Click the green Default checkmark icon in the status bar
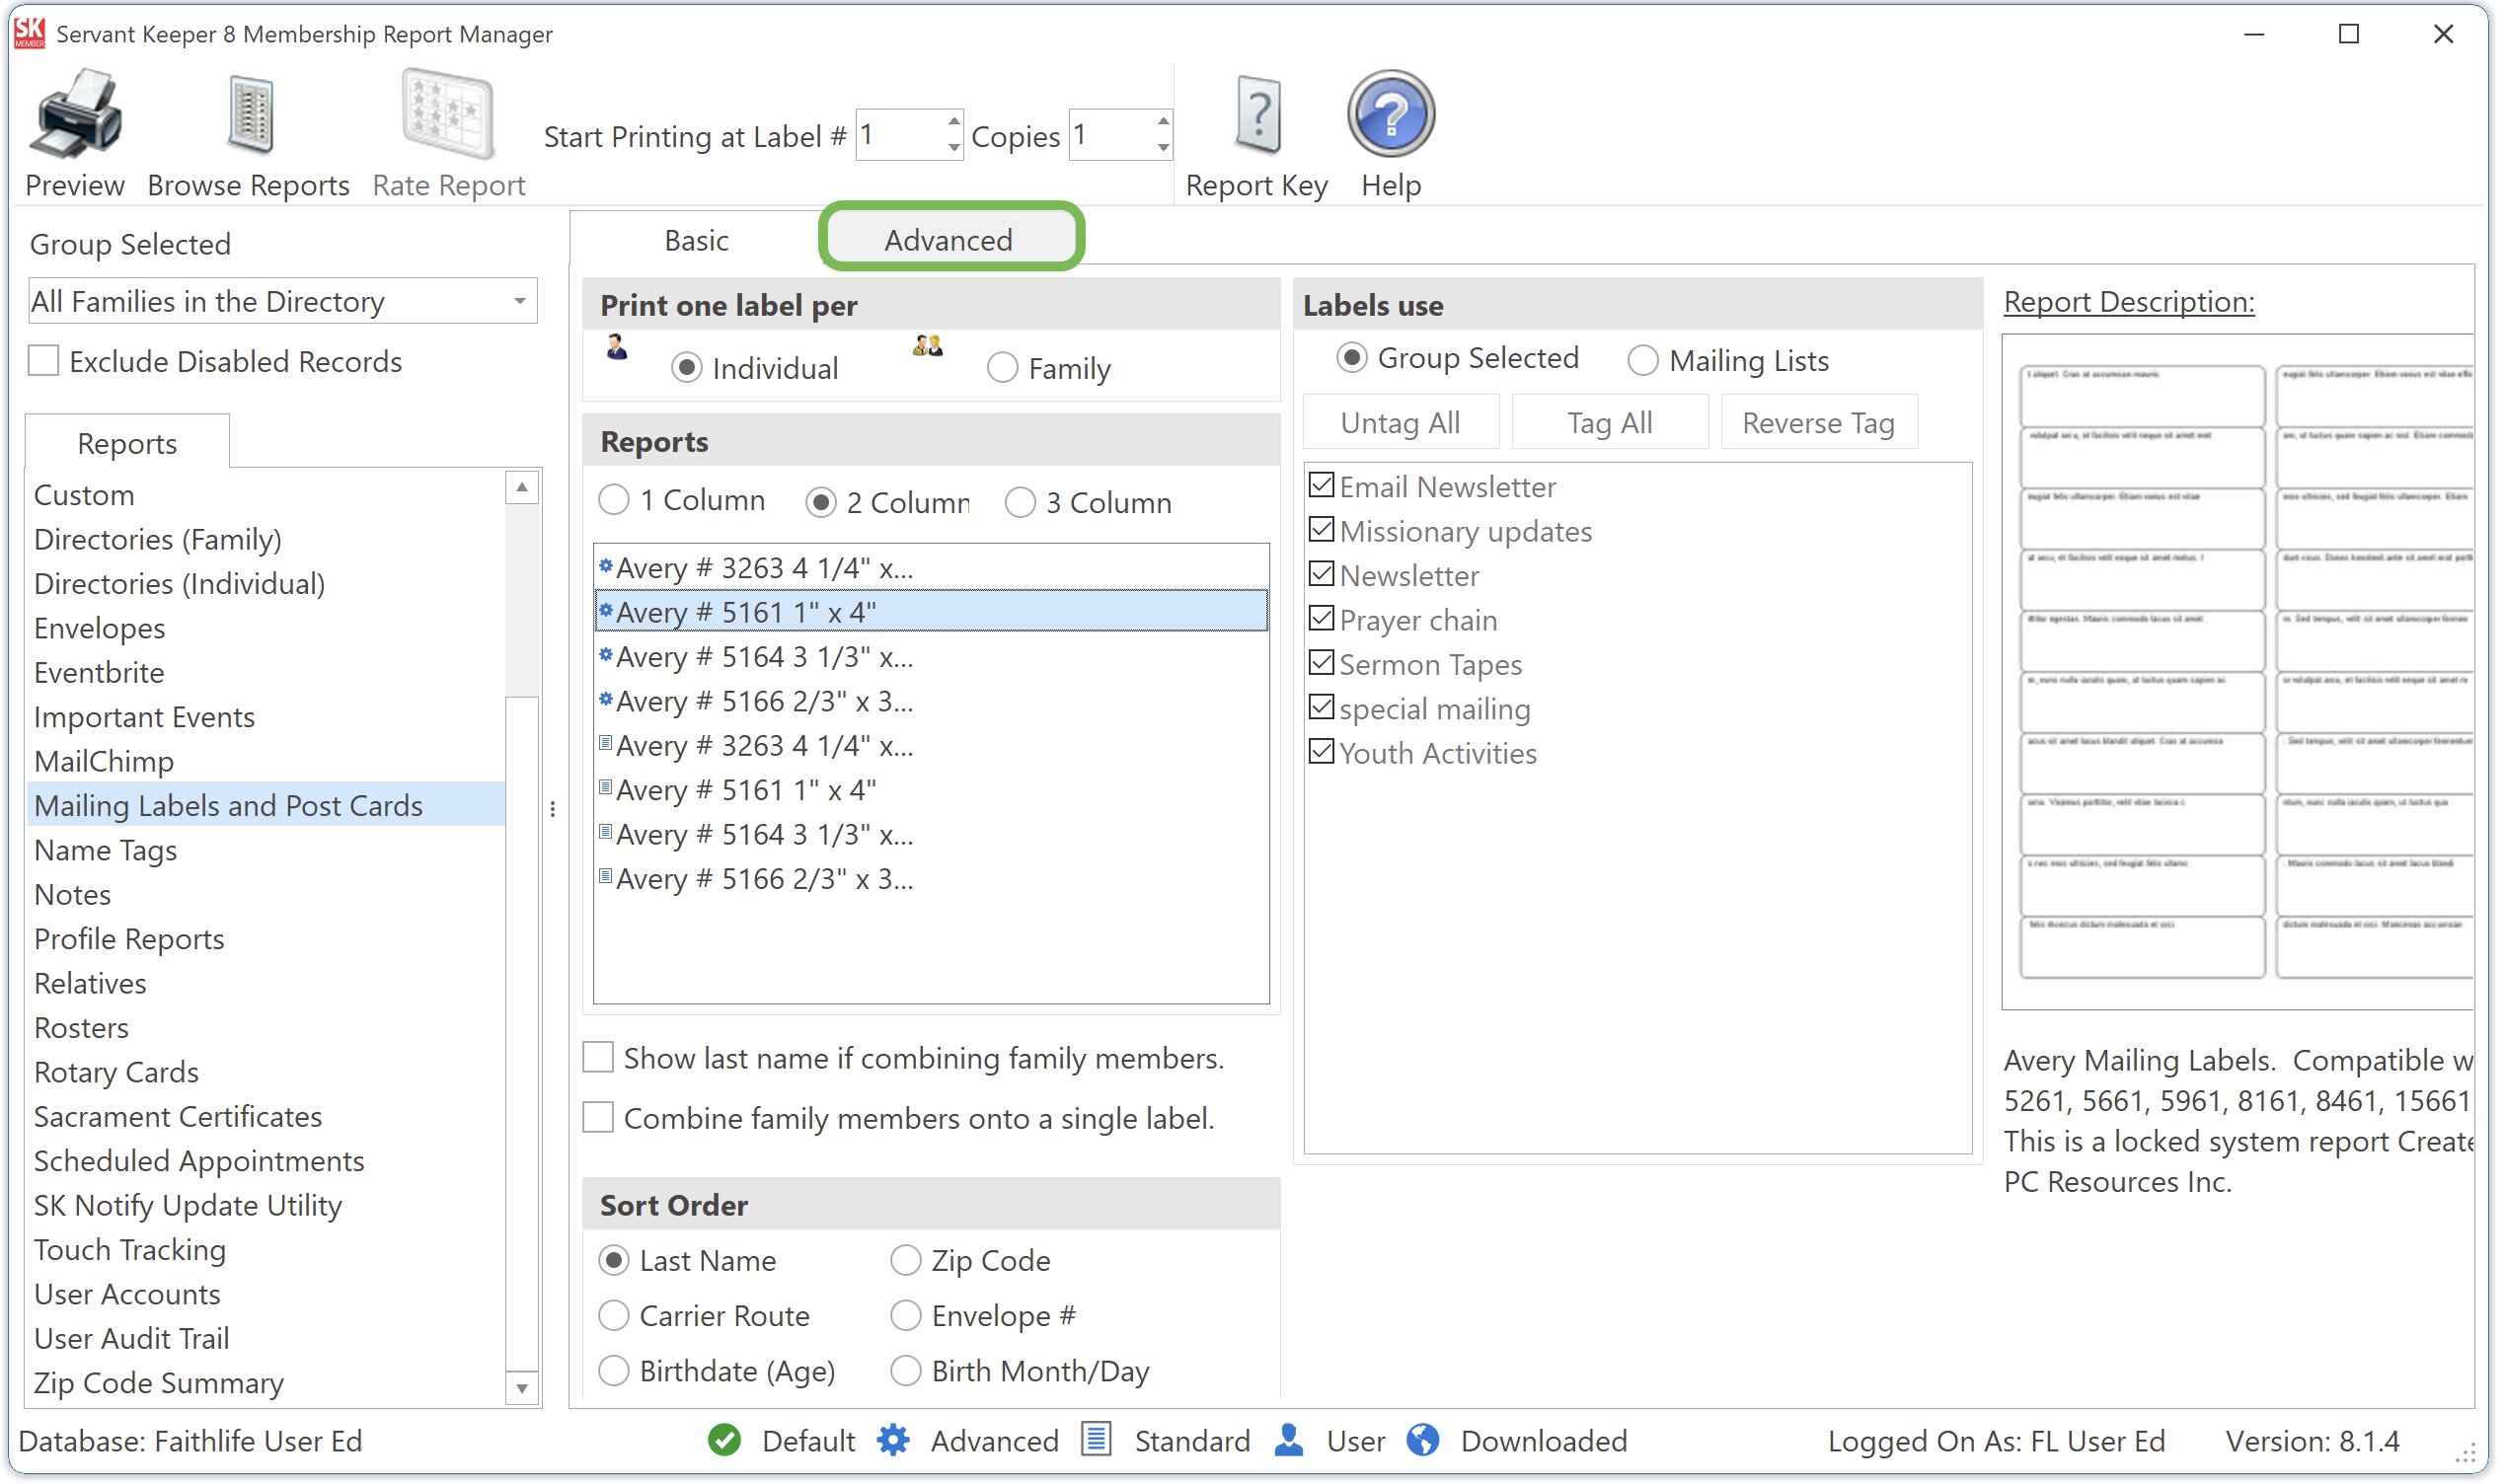Image resolution: width=2505 pixels, height=1484 pixels. click(725, 1443)
